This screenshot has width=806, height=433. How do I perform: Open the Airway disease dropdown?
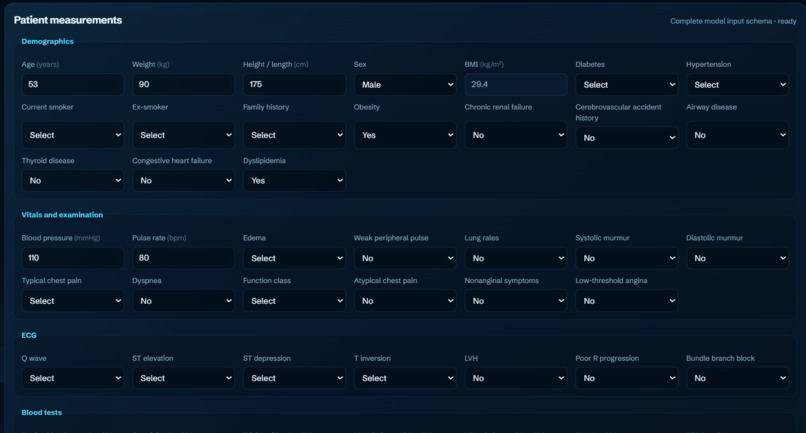pyautogui.click(x=737, y=135)
